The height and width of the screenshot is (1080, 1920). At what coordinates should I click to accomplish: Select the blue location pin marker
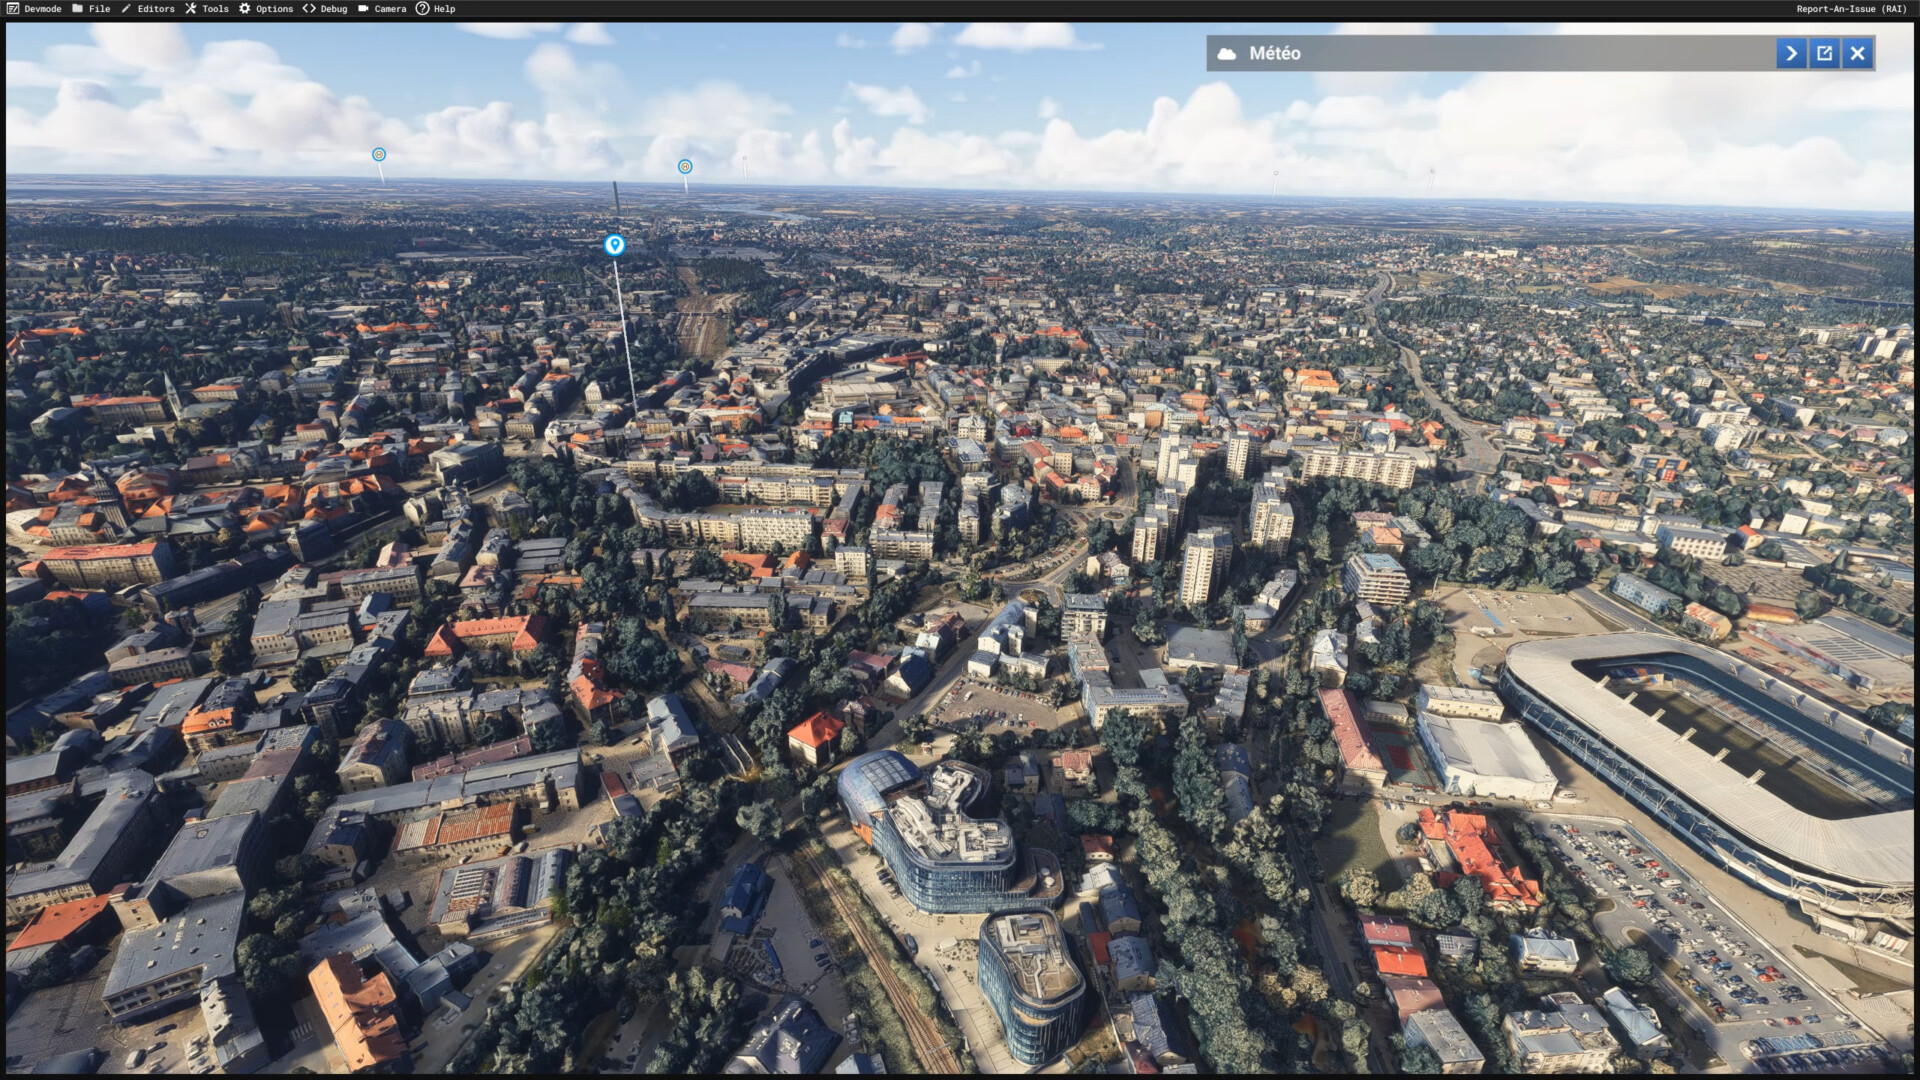[614, 244]
